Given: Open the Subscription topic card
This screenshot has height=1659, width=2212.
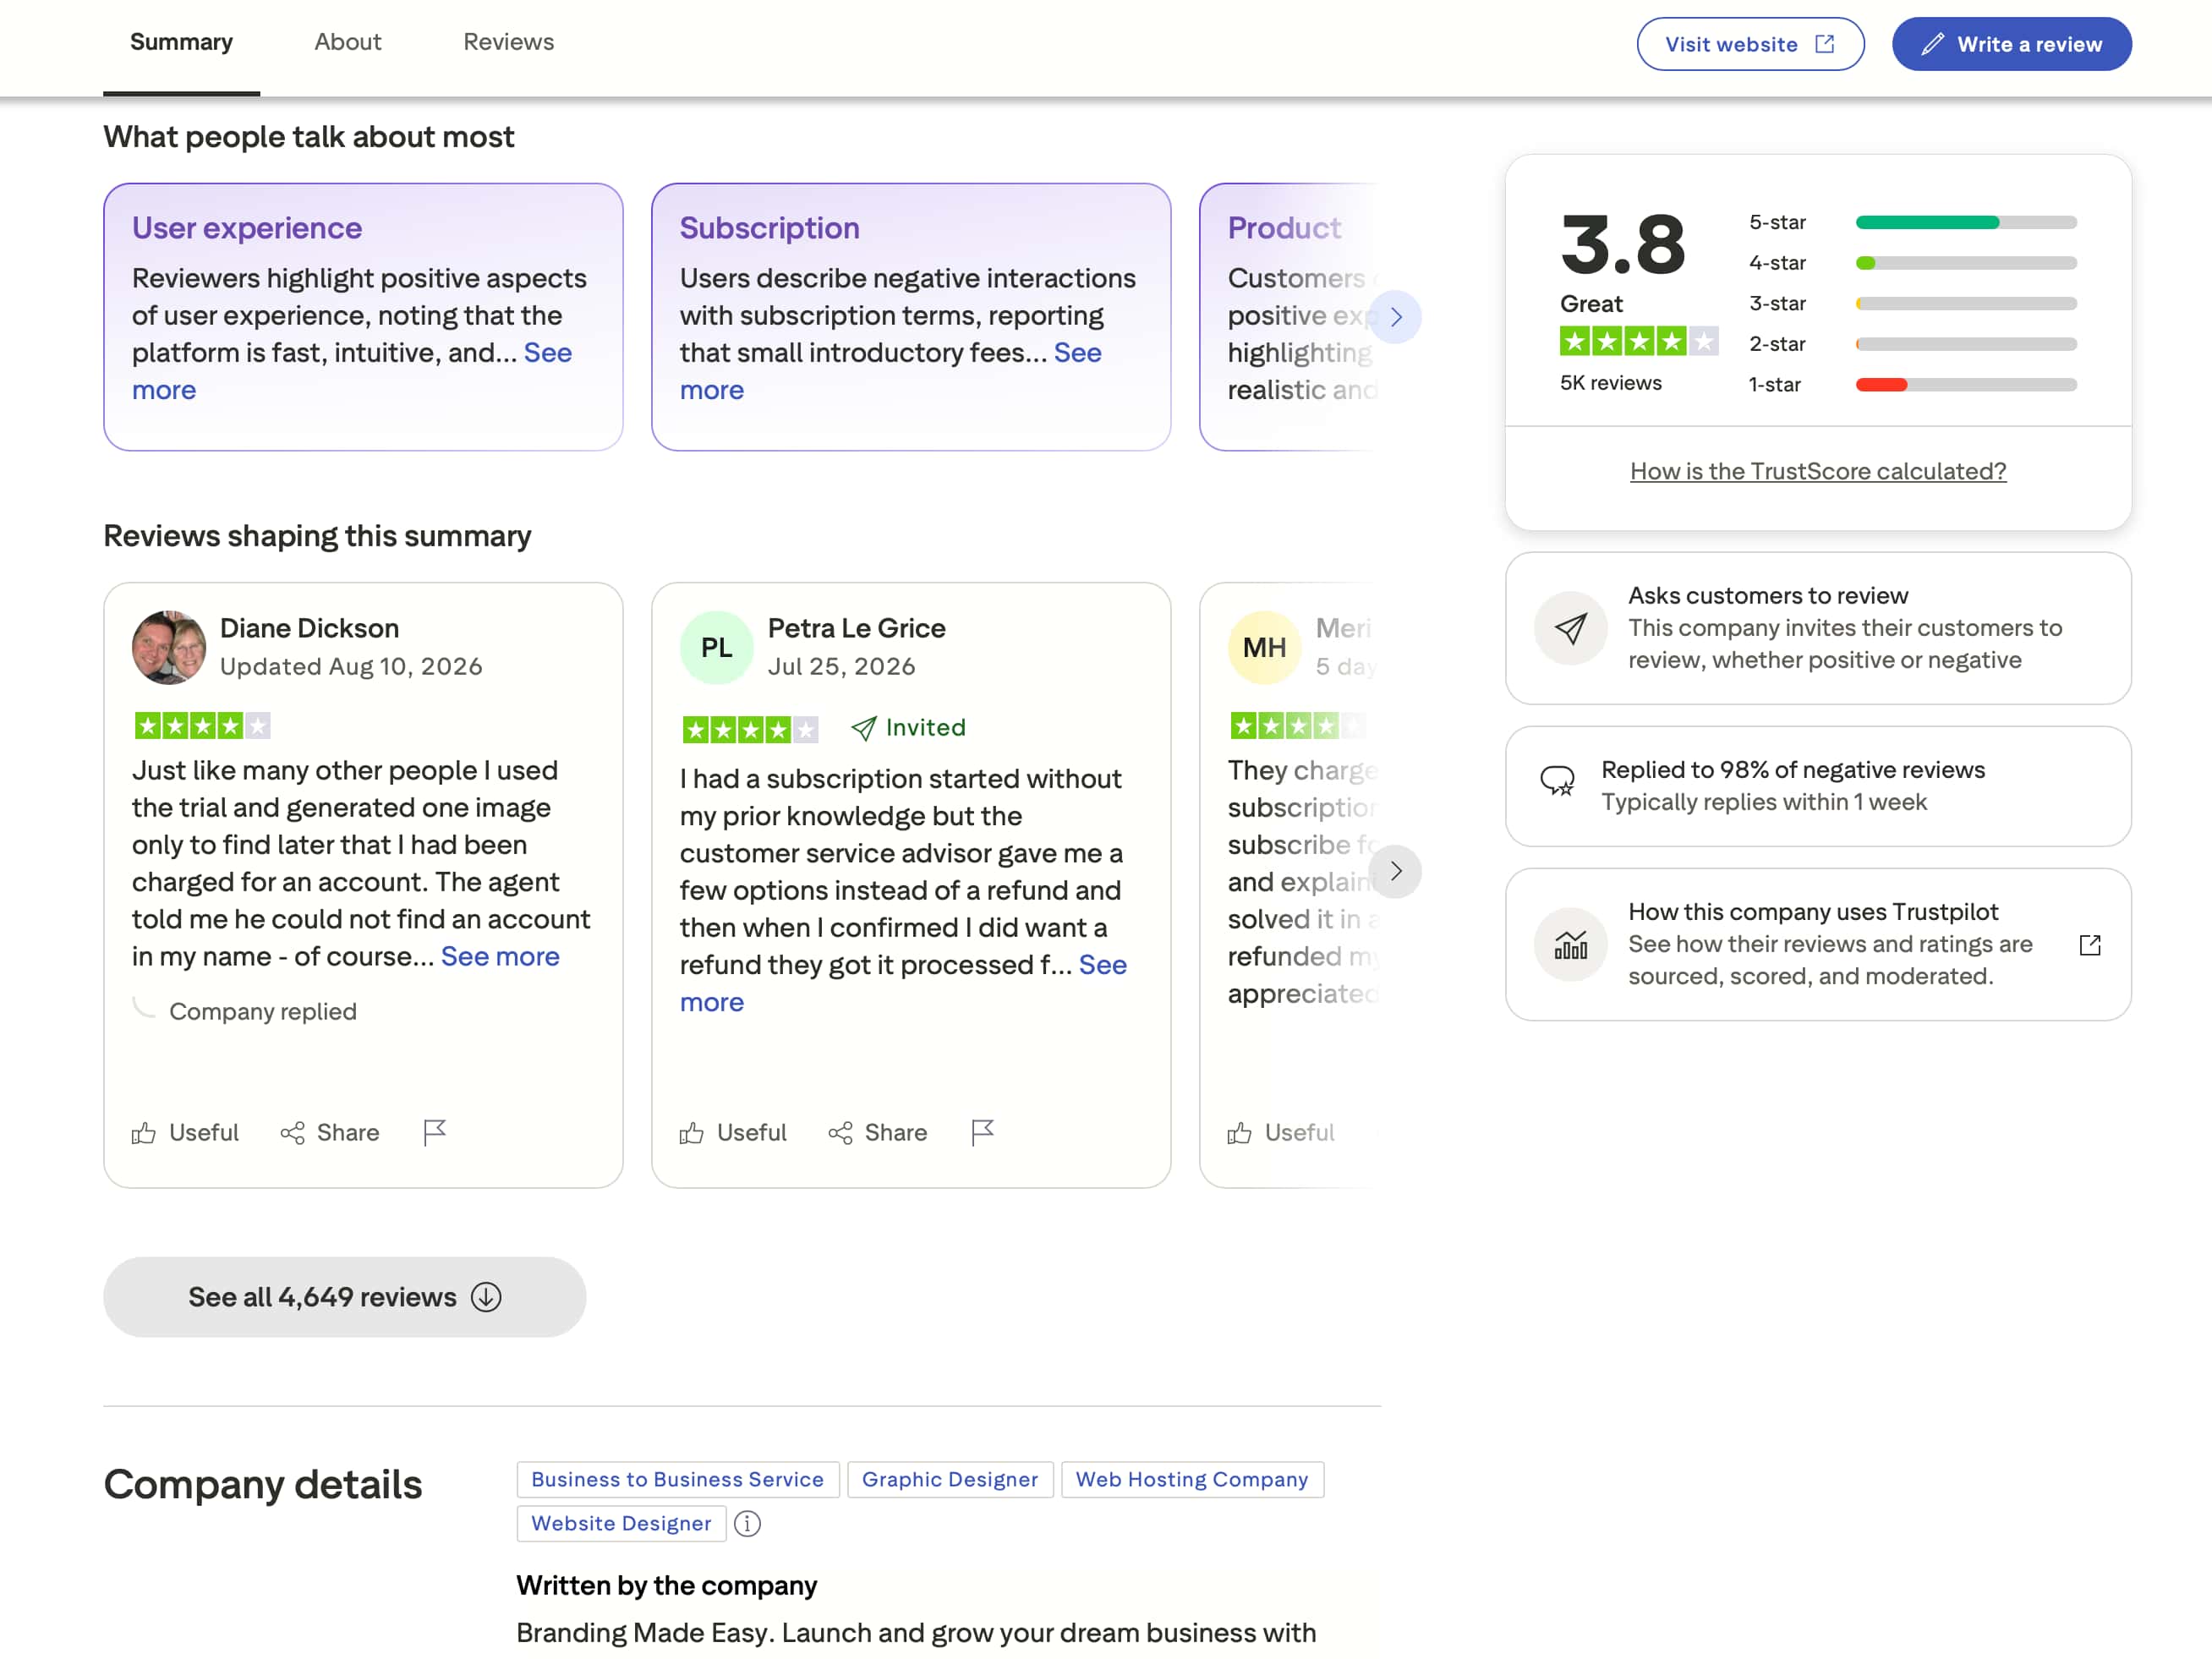Looking at the screenshot, I should pyautogui.click(x=911, y=317).
